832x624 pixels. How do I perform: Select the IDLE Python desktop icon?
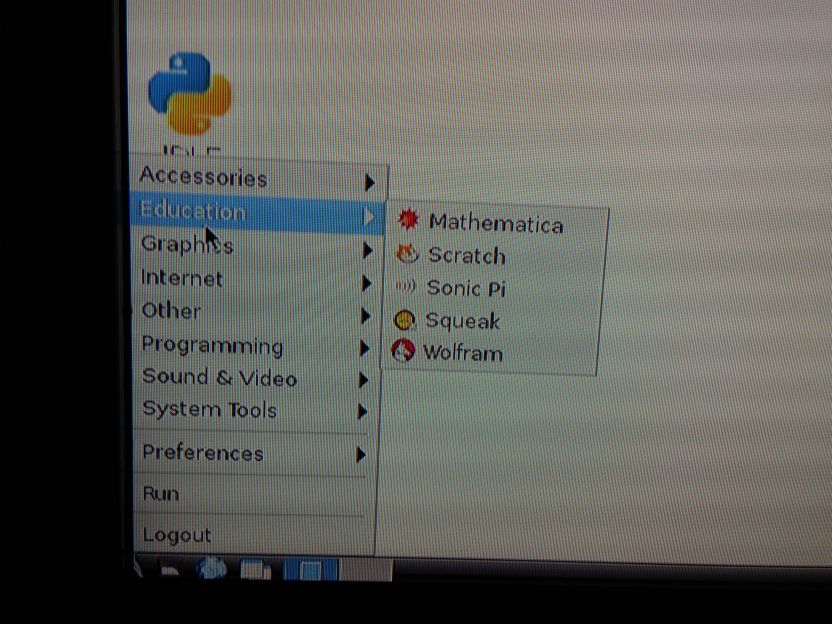tap(190, 102)
